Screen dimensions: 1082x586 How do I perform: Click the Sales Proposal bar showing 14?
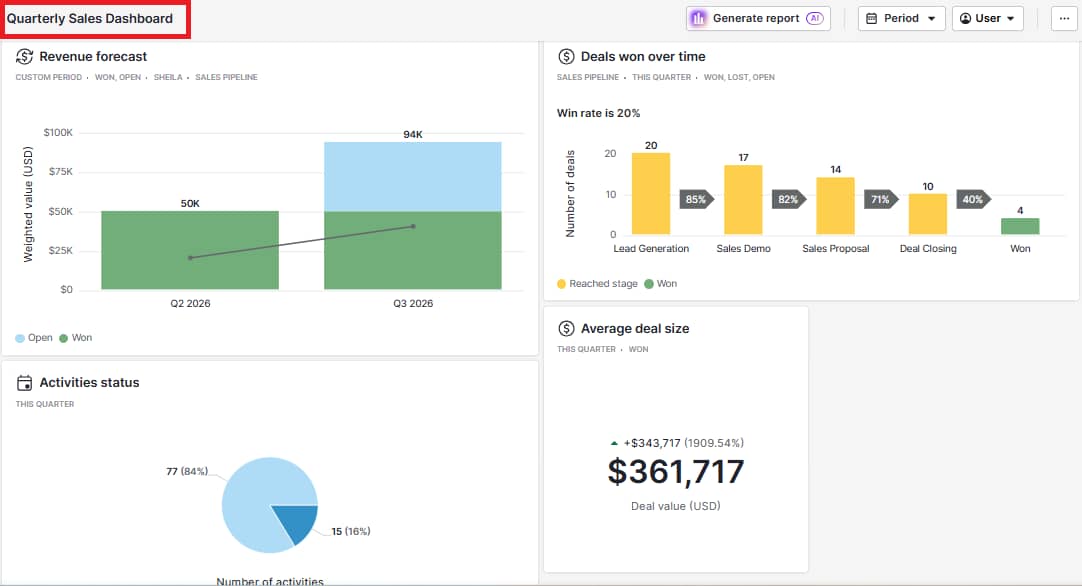click(836, 206)
